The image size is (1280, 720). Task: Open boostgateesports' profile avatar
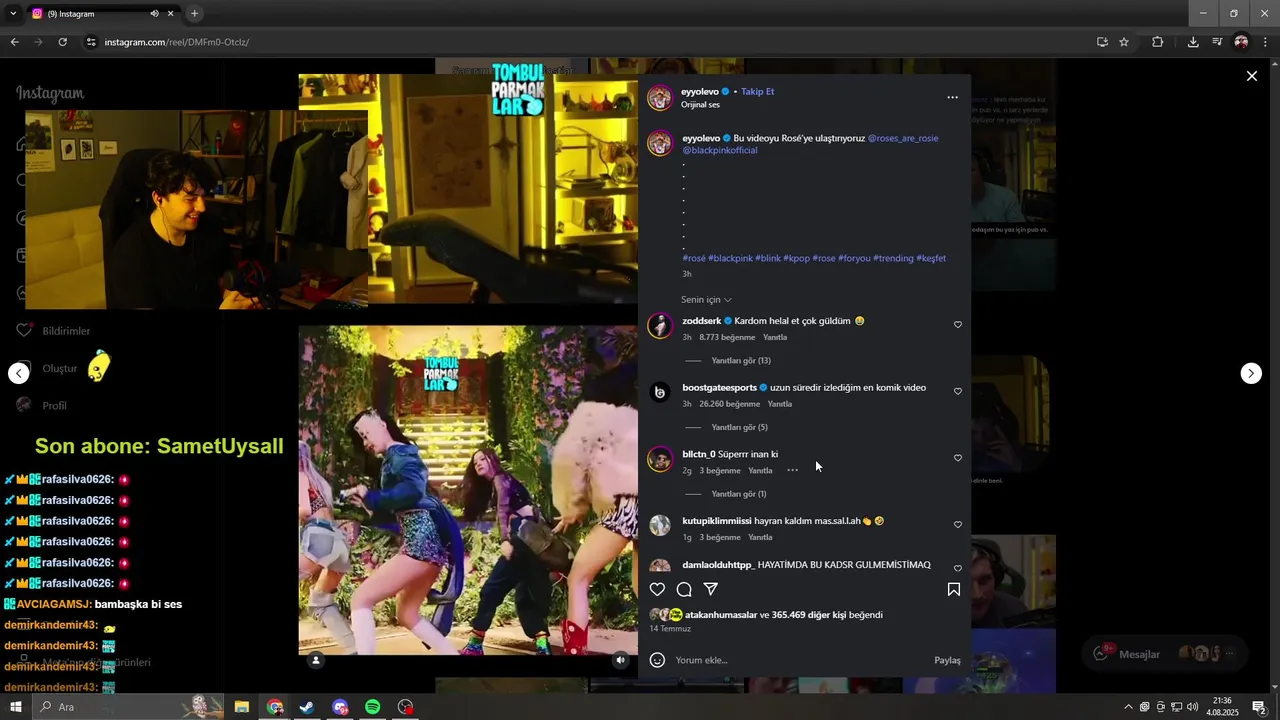(x=659, y=393)
